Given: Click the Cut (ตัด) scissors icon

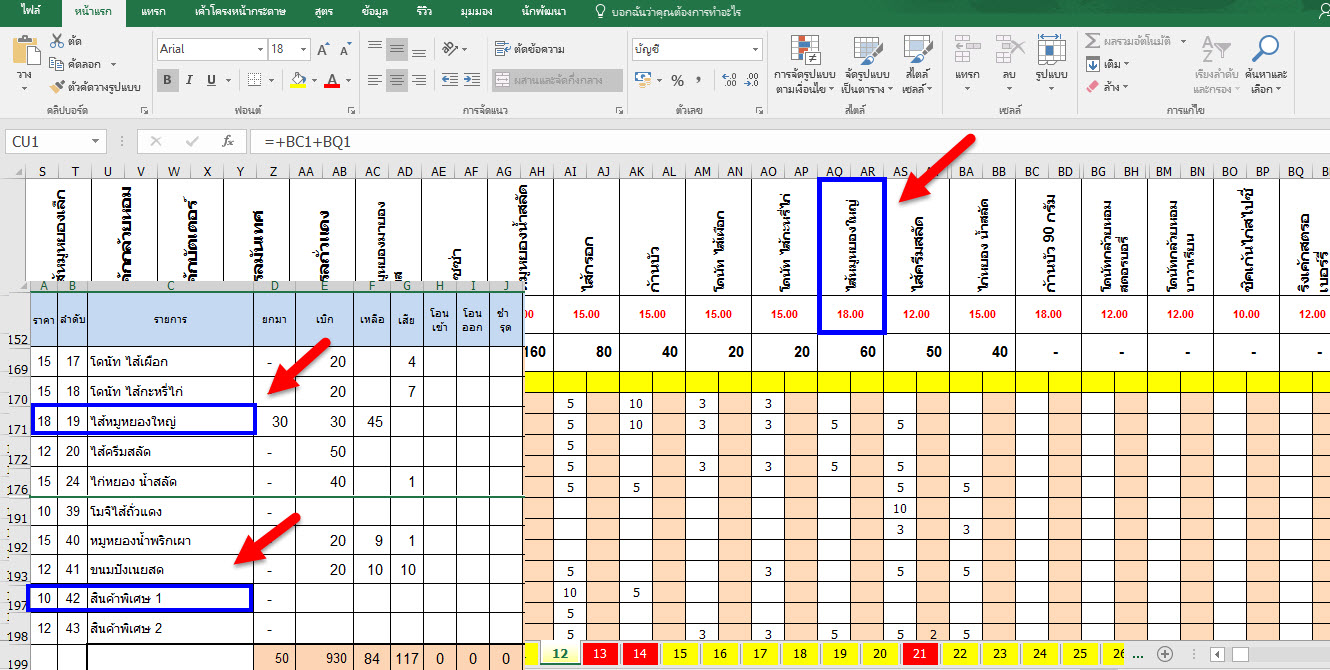Looking at the screenshot, I should pyautogui.click(x=56, y=41).
